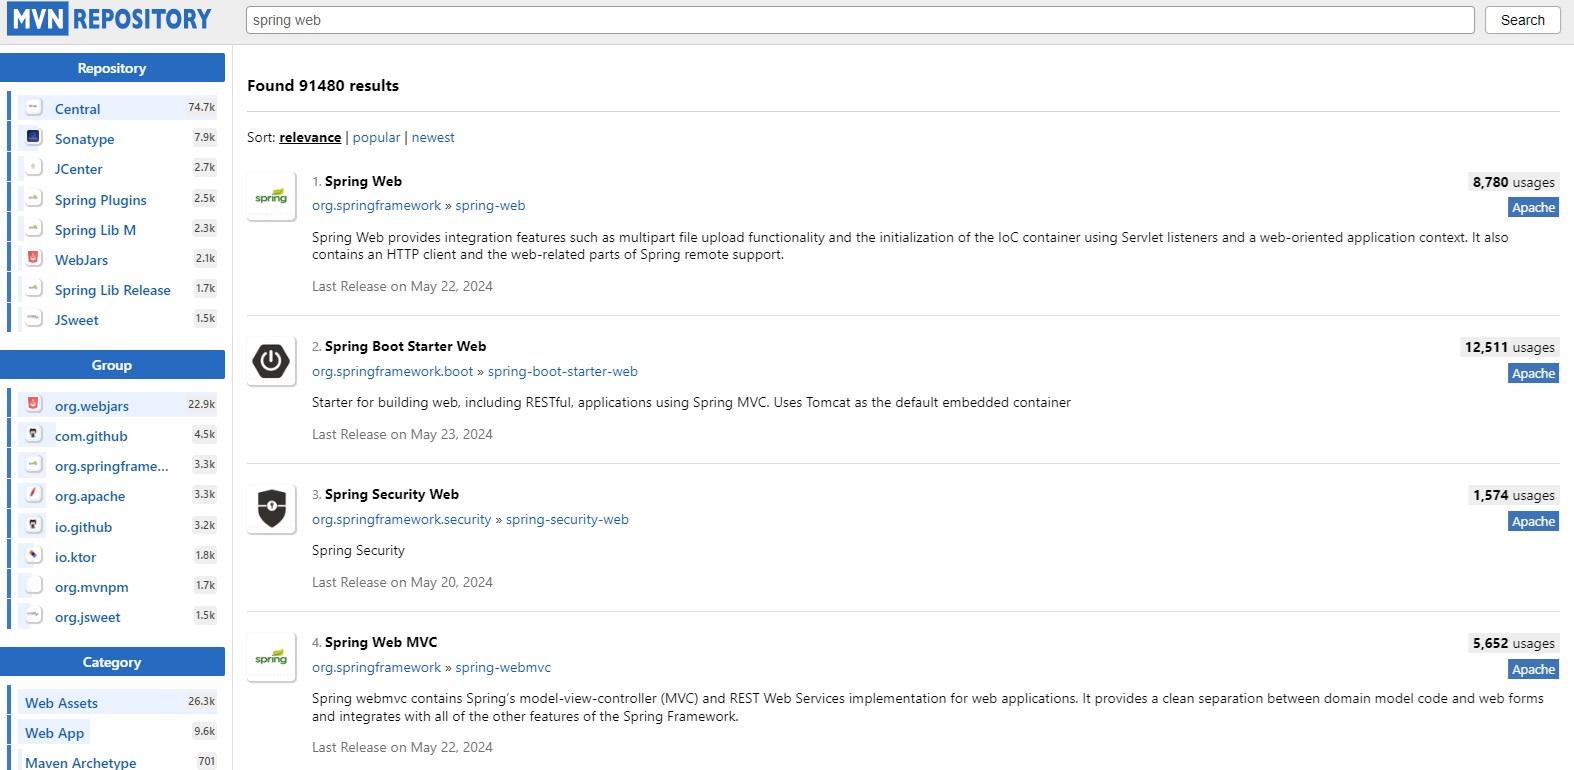Open the spring-web artifact link

pyautogui.click(x=490, y=206)
